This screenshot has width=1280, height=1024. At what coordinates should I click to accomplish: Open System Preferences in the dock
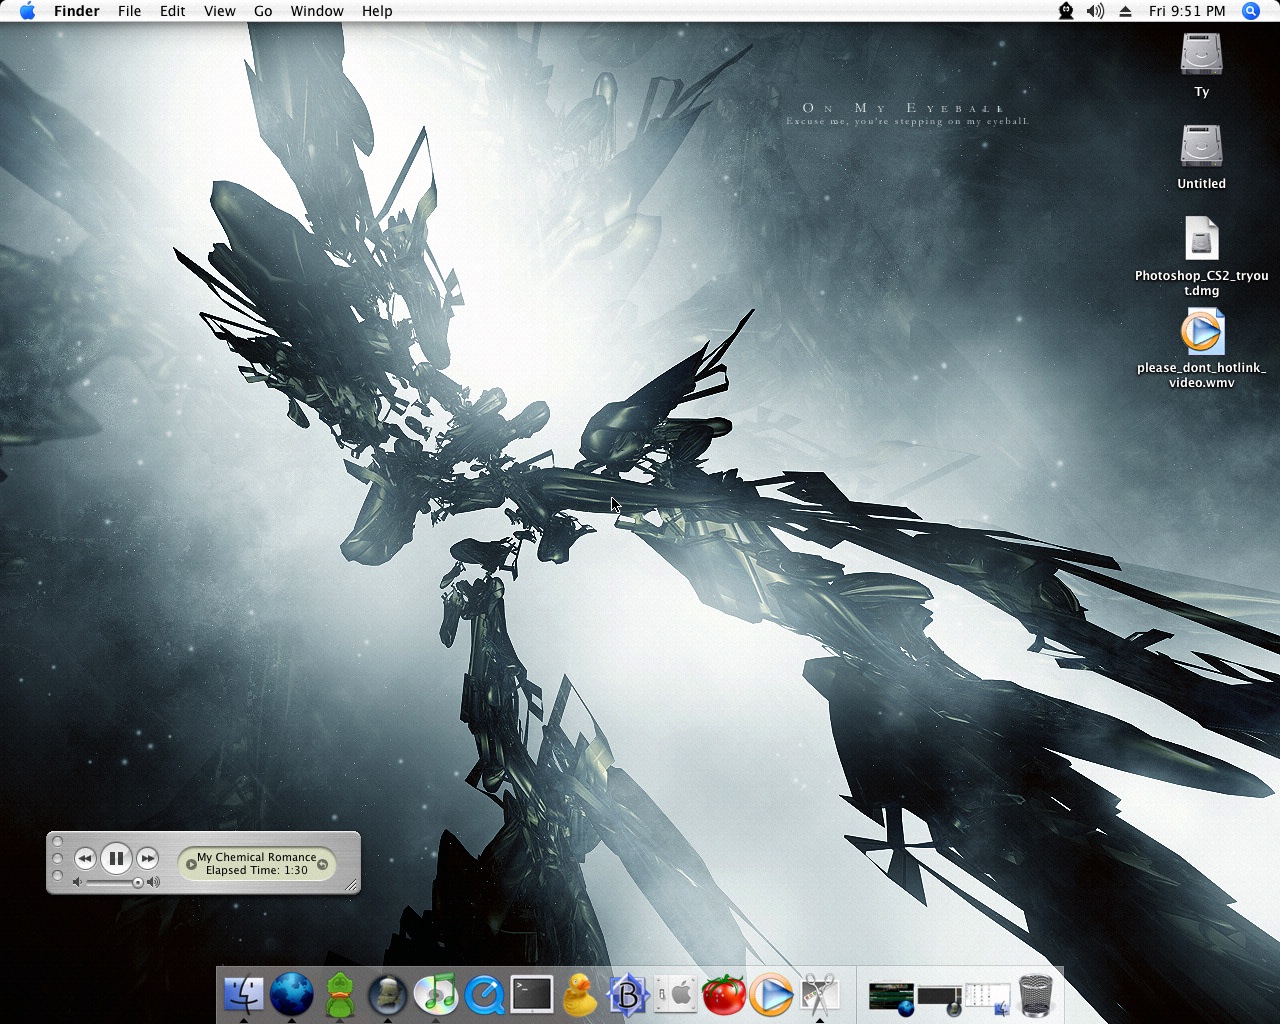677,994
